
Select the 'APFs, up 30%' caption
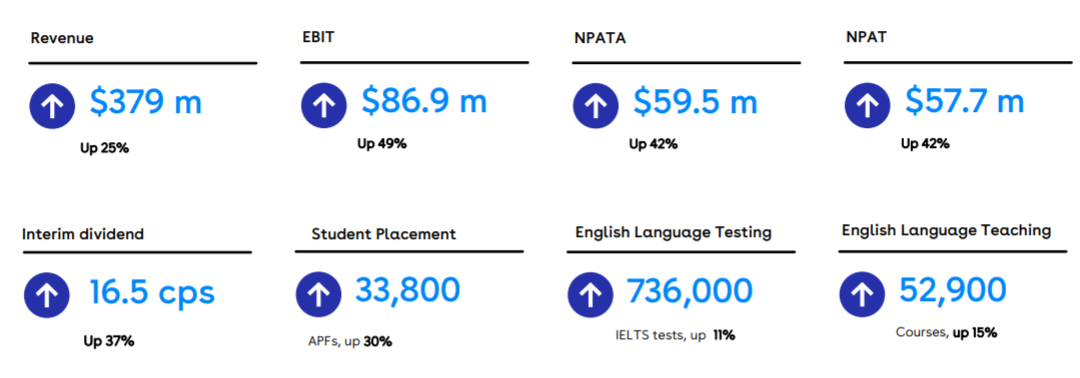tap(350, 341)
